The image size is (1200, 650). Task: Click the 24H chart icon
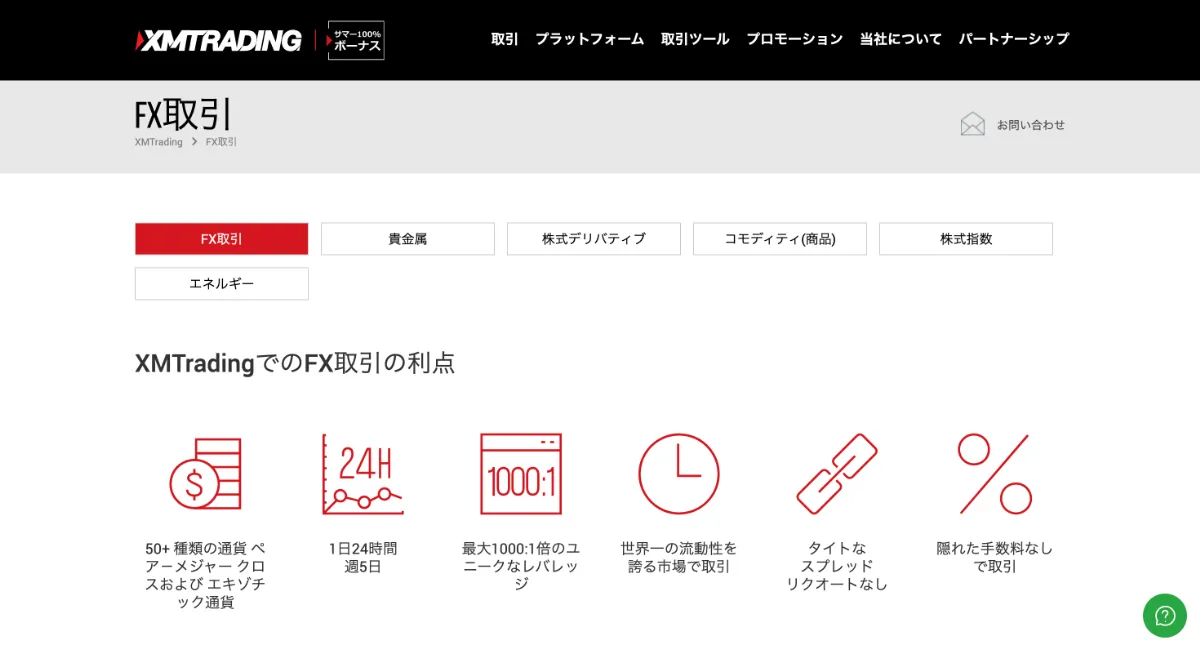(x=362, y=473)
